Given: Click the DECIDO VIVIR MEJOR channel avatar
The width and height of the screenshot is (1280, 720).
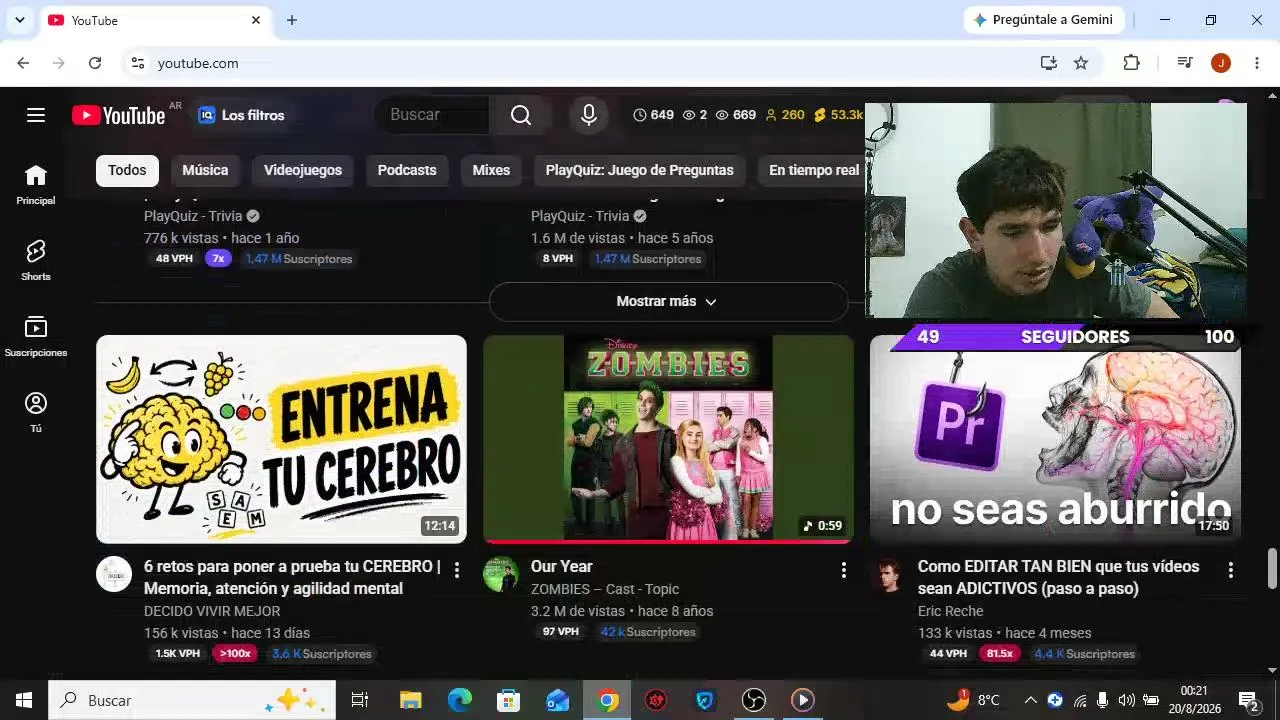Looking at the screenshot, I should [x=114, y=574].
